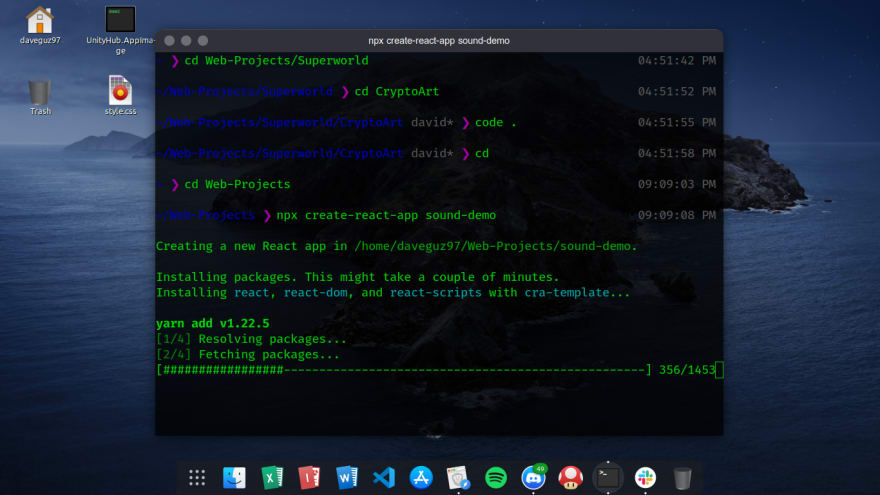Launch the red presentation app in dock
The width and height of the screenshot is (880, 495).
coord(309,478)
